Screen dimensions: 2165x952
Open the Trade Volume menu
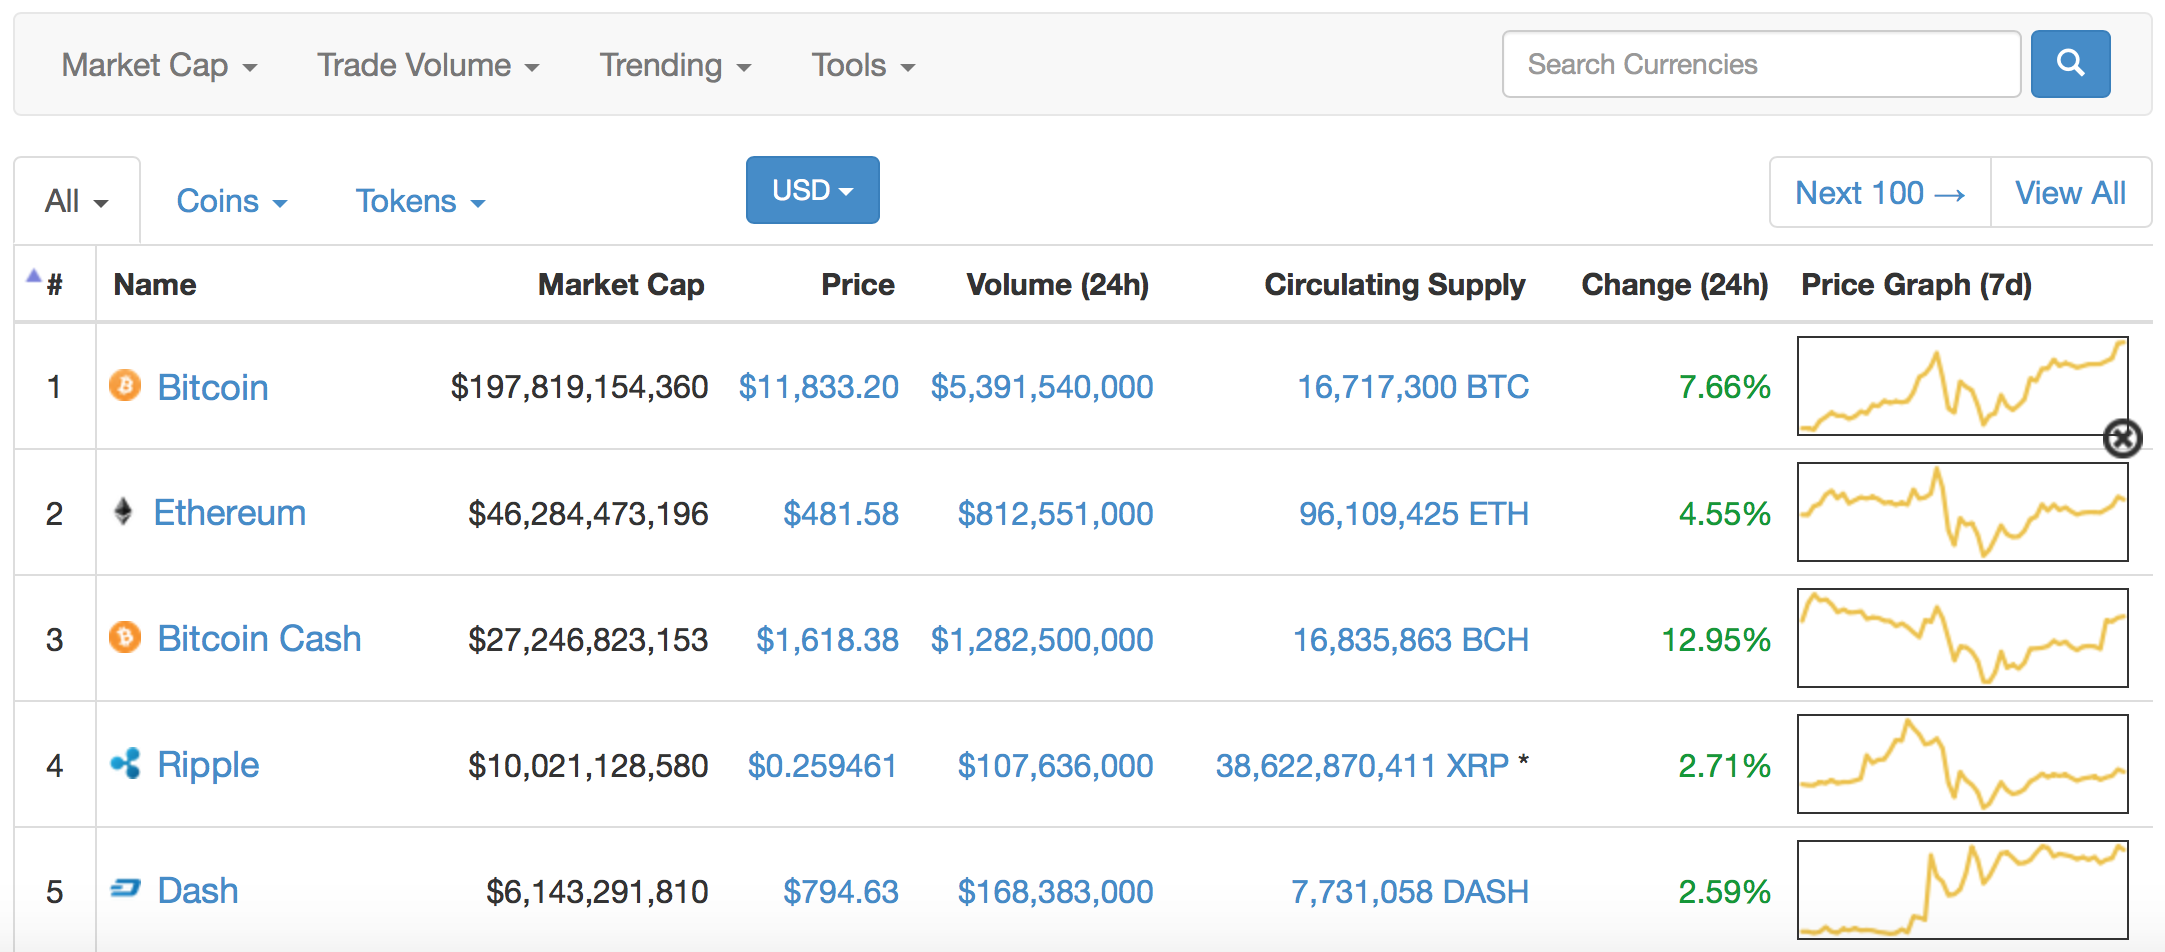428,65
